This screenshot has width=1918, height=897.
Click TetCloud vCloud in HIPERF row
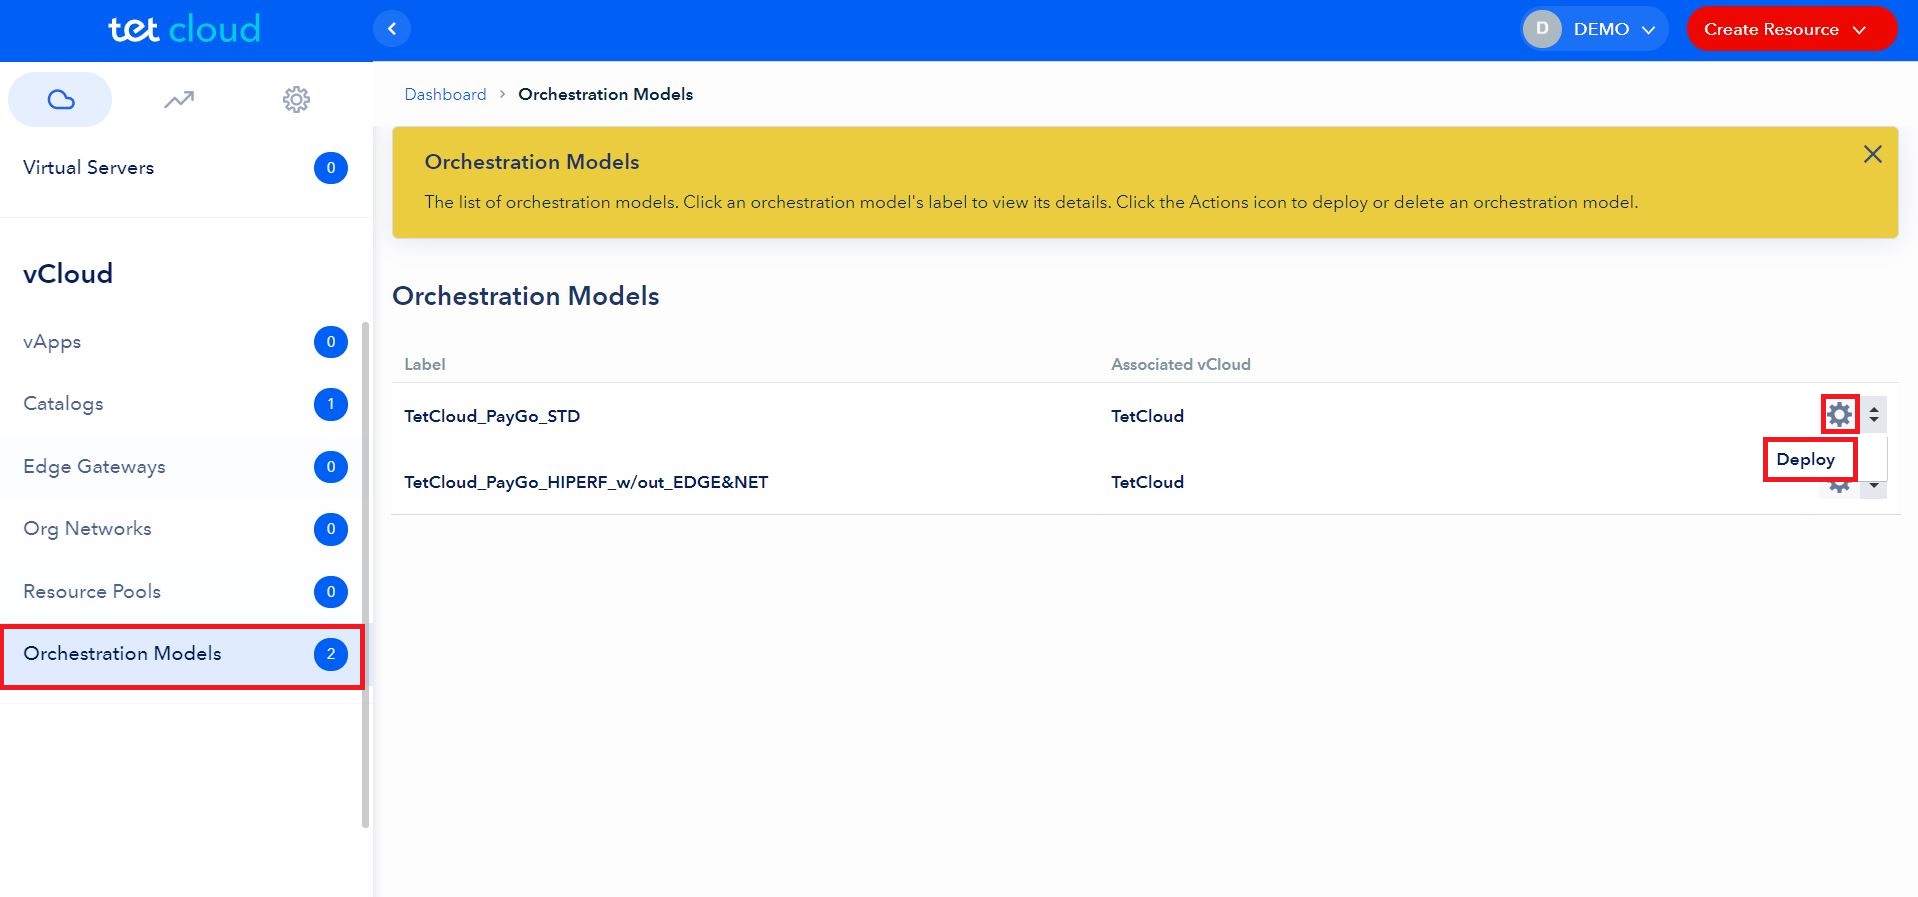pos(1147,482)
